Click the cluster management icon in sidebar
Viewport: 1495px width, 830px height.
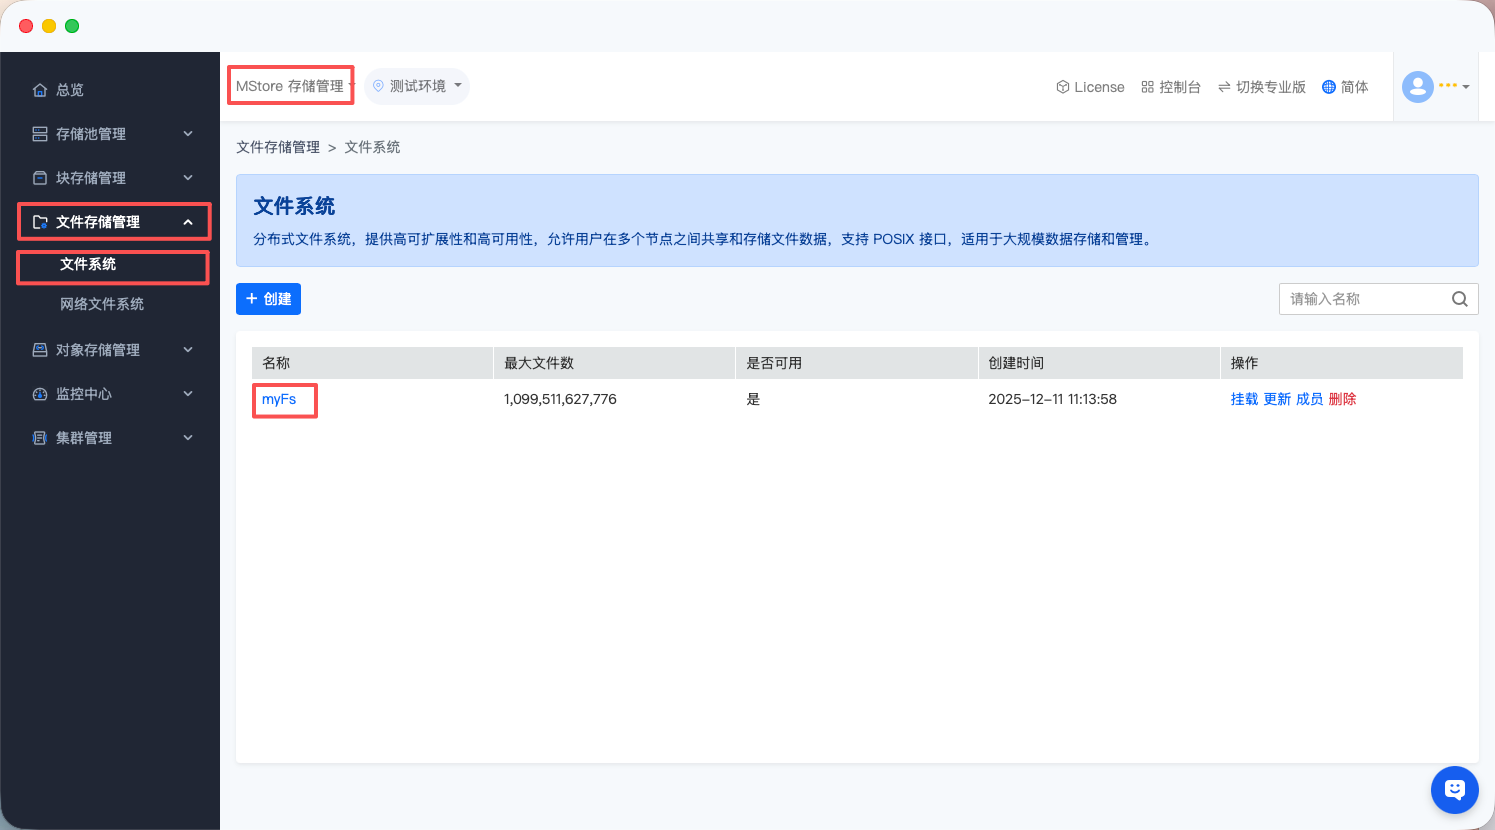pyautogui.click(x=40, y=438)
